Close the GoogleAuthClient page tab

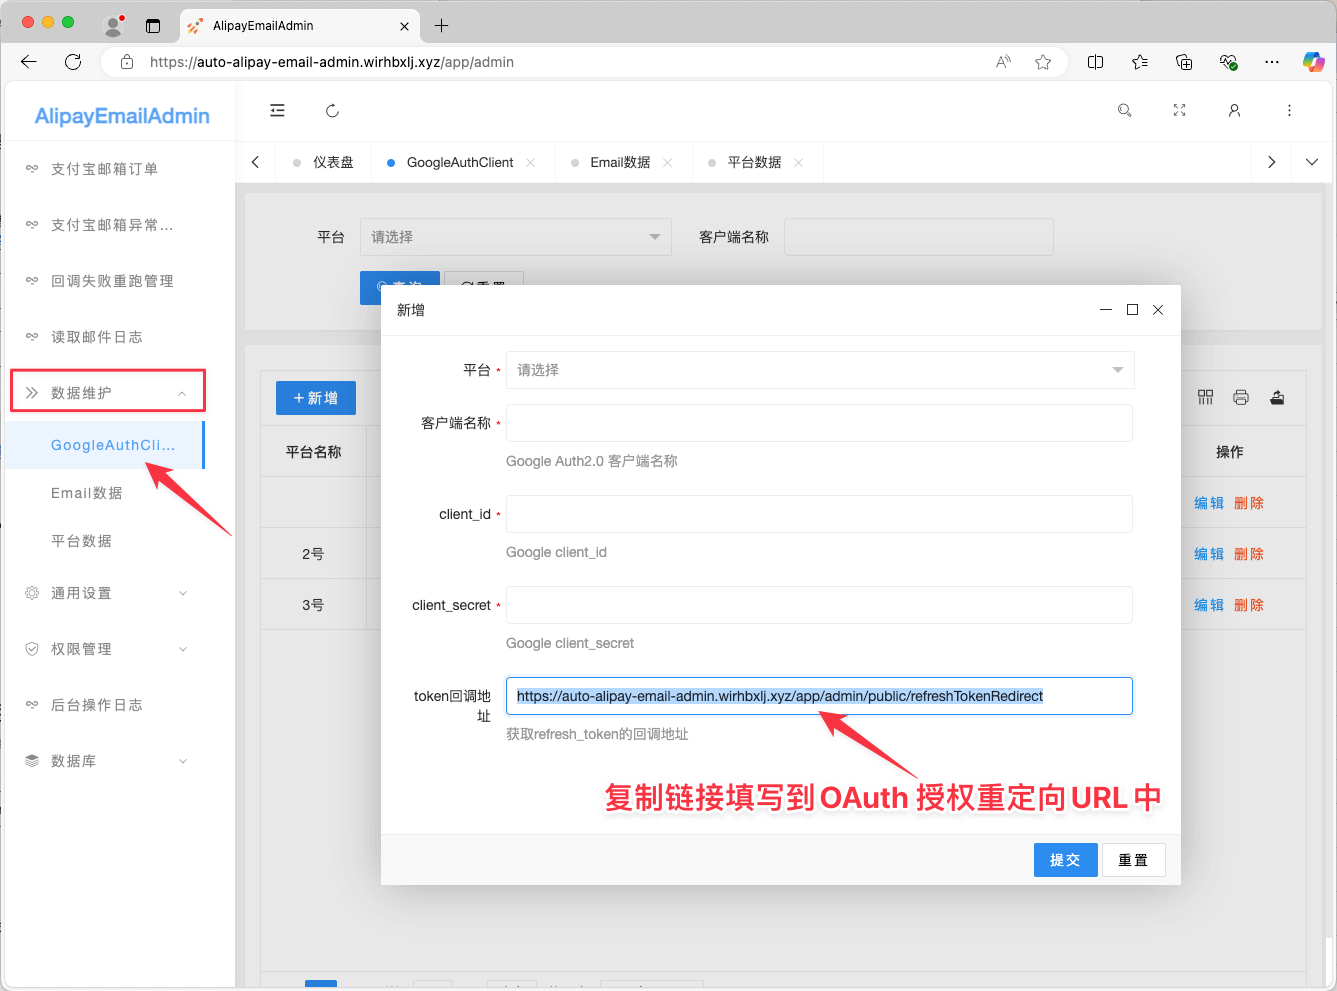530,162
